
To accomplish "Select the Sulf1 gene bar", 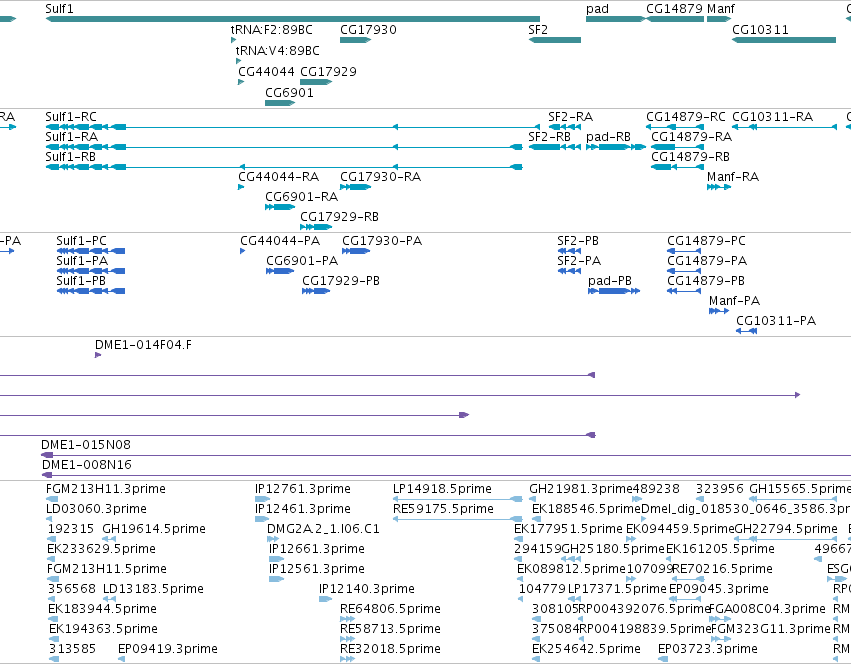I will [293, 19].
